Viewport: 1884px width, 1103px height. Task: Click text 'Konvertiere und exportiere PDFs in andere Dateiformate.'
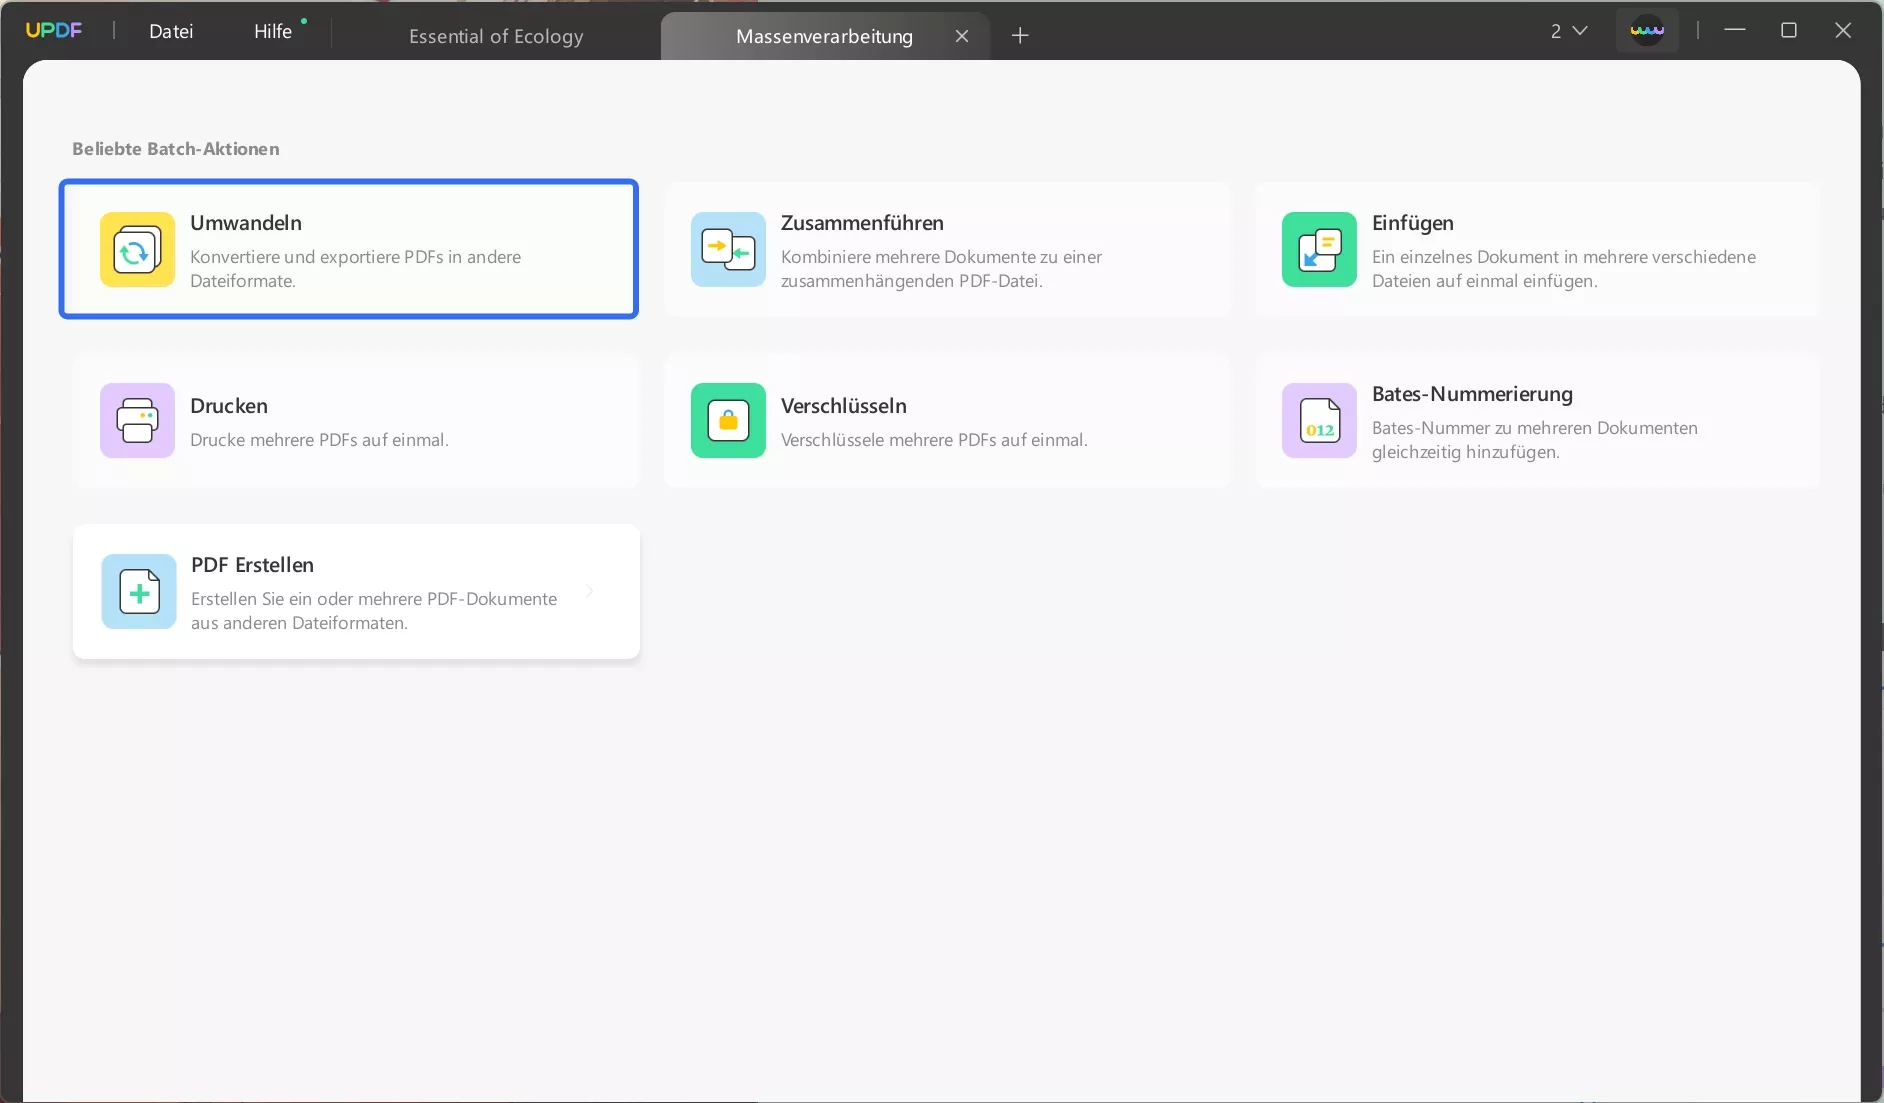click(356, 269)
